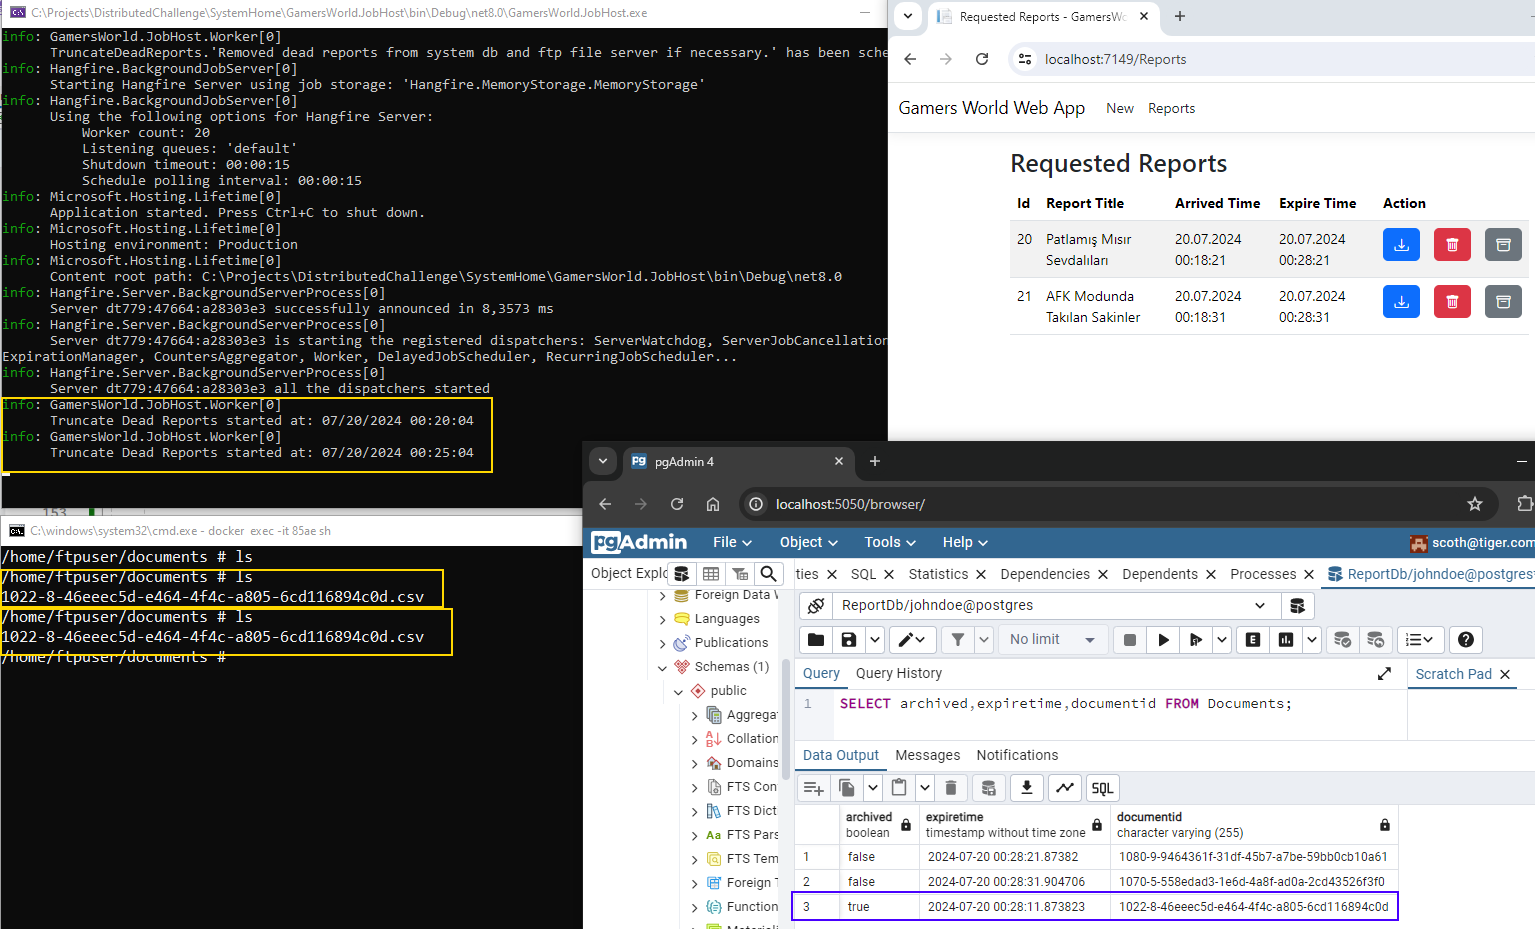Expand the Publications tree node
The height and width of the screenshot is (929, 1535).
point(662,643)
